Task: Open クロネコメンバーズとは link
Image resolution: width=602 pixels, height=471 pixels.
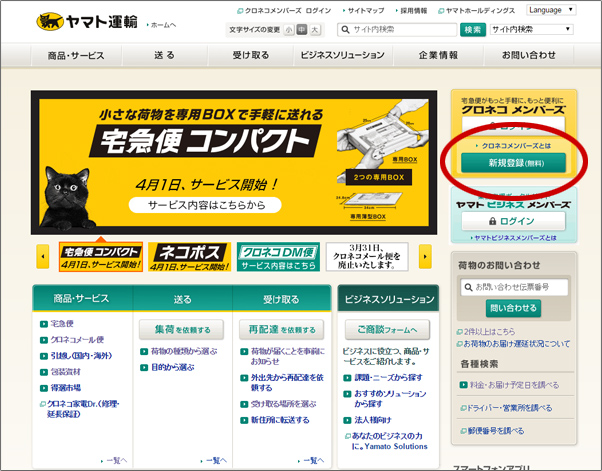Action: (x=513, y=146)
